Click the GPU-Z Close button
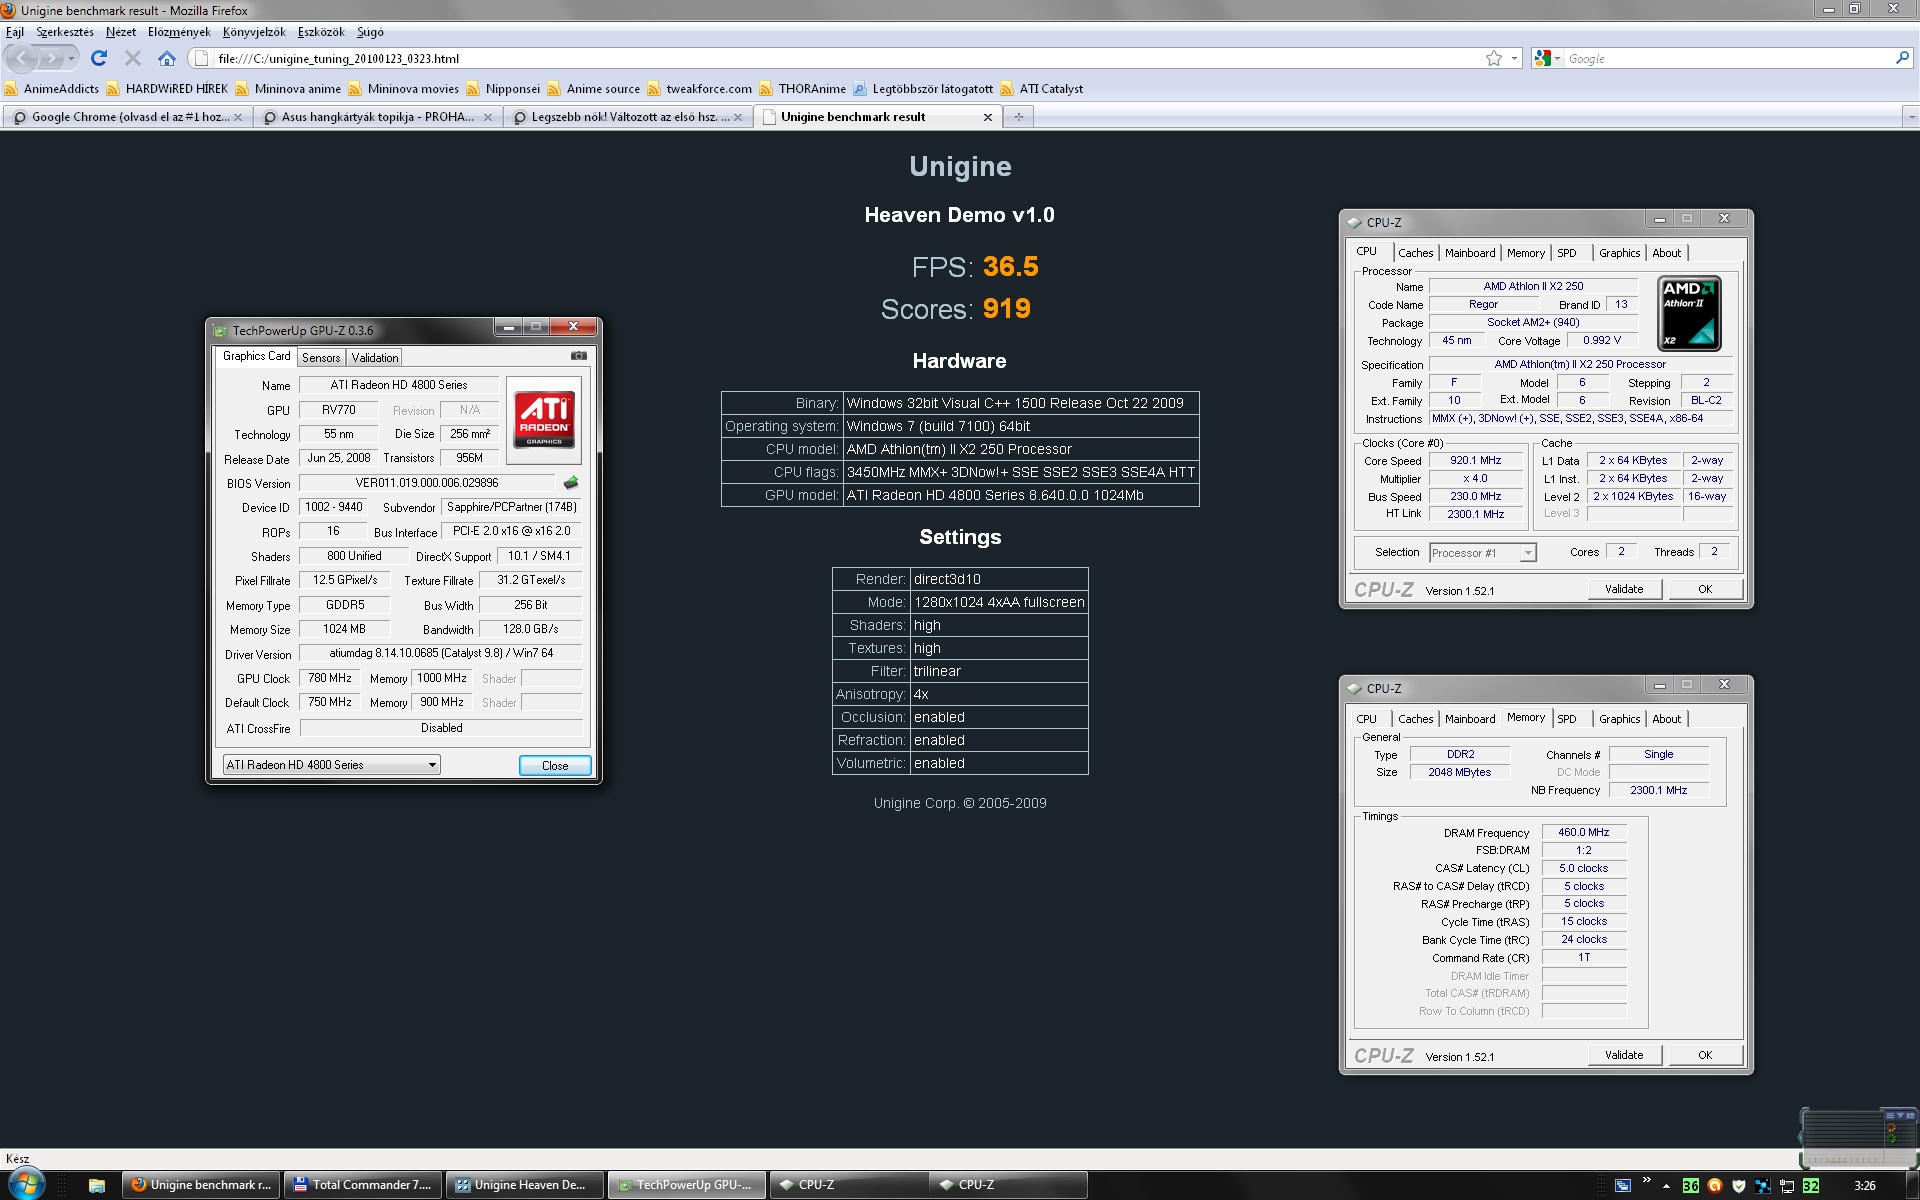 555,766
